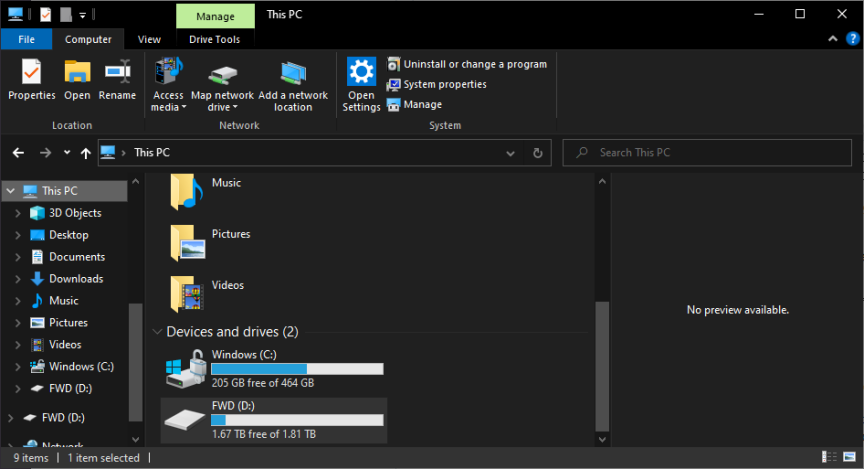Select Downloads in the navigation pane

(76, 279)
